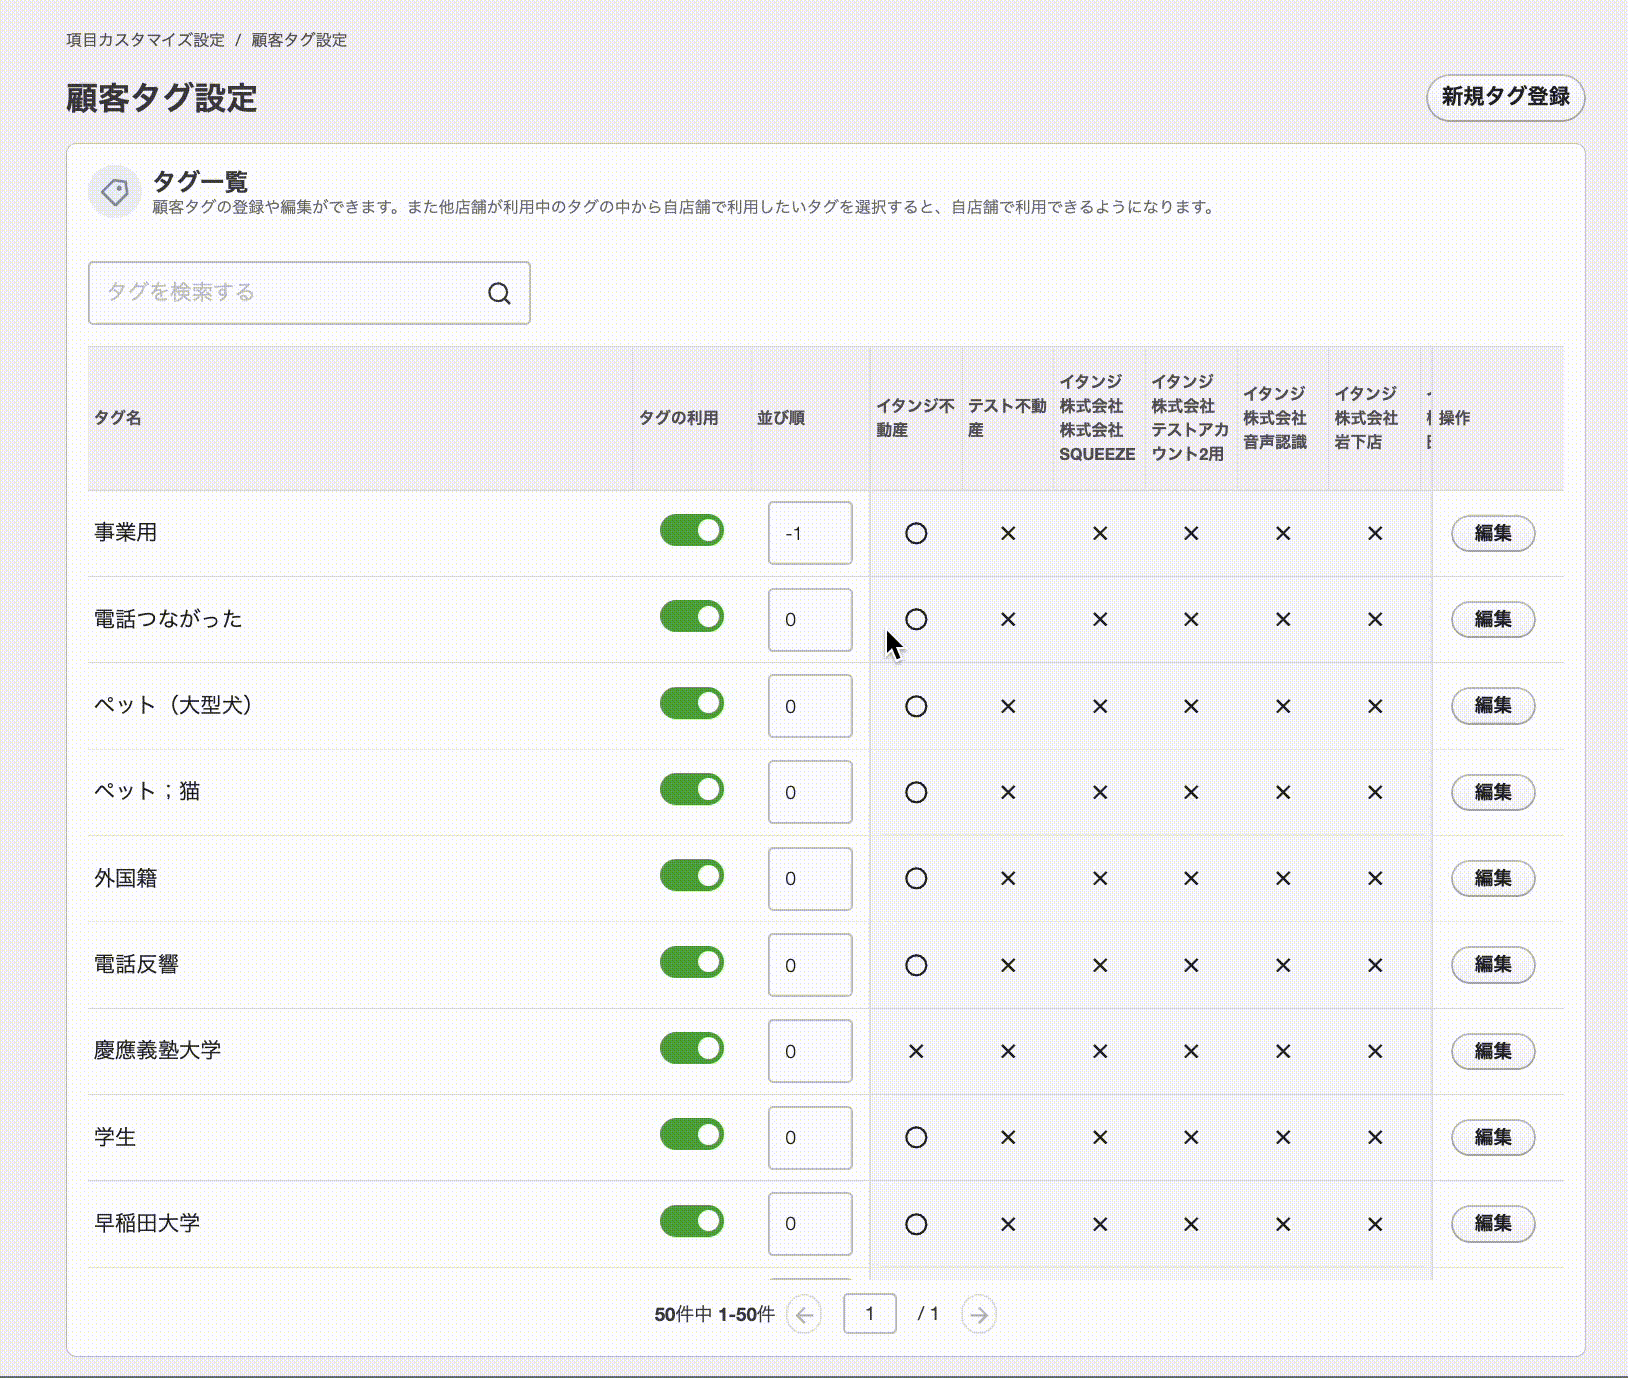Edit the 学生 tag

tap(1493, 1137)
